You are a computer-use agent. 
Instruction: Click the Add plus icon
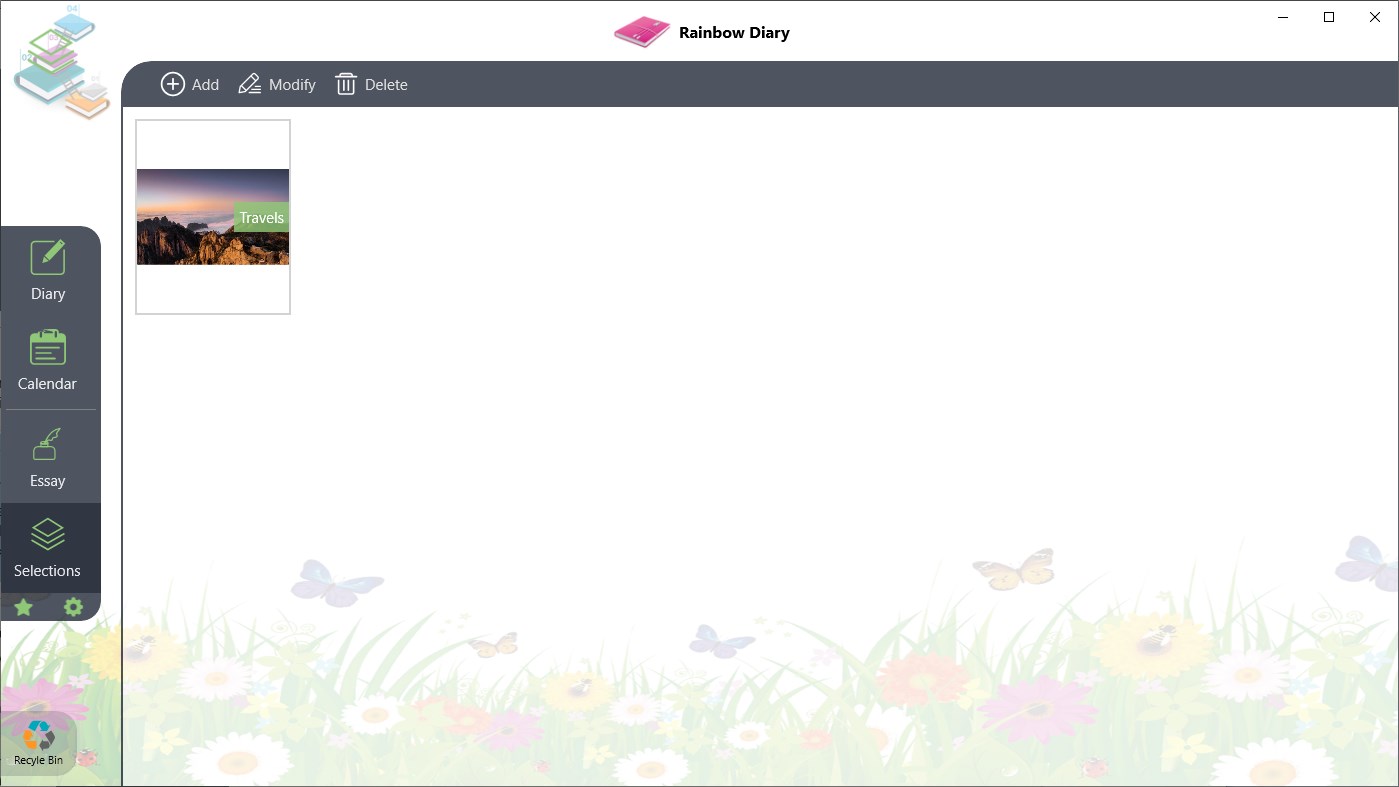click(173, 84)
